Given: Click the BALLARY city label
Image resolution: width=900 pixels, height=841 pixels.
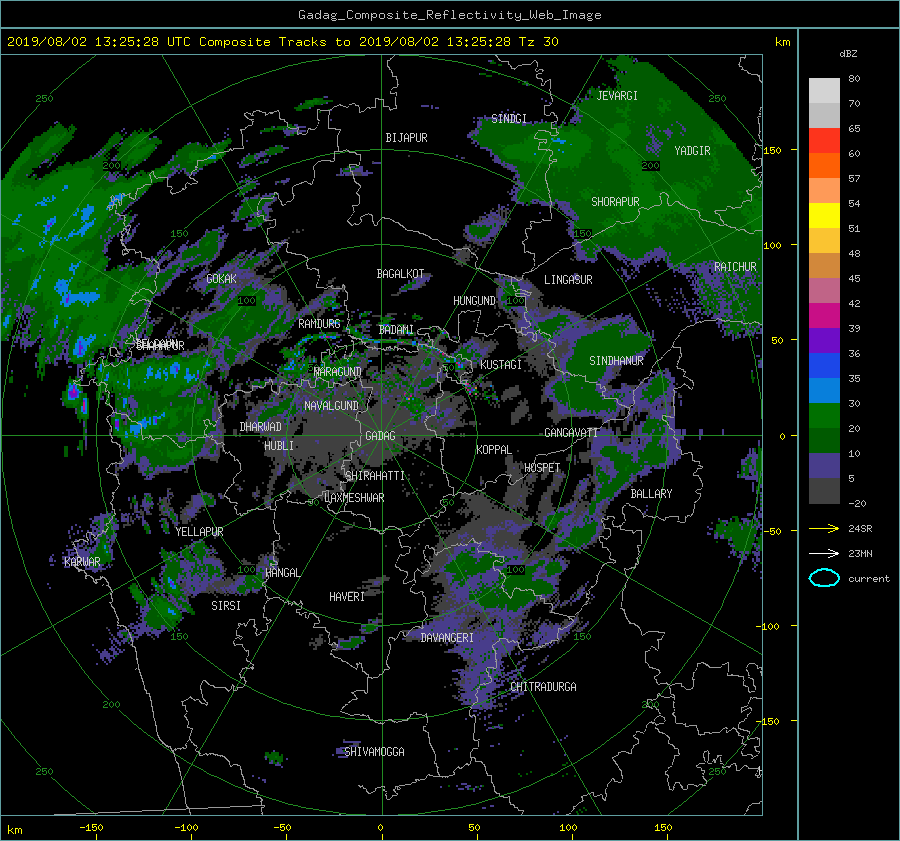Looking at the screenshot, I should tap(651, 494).
